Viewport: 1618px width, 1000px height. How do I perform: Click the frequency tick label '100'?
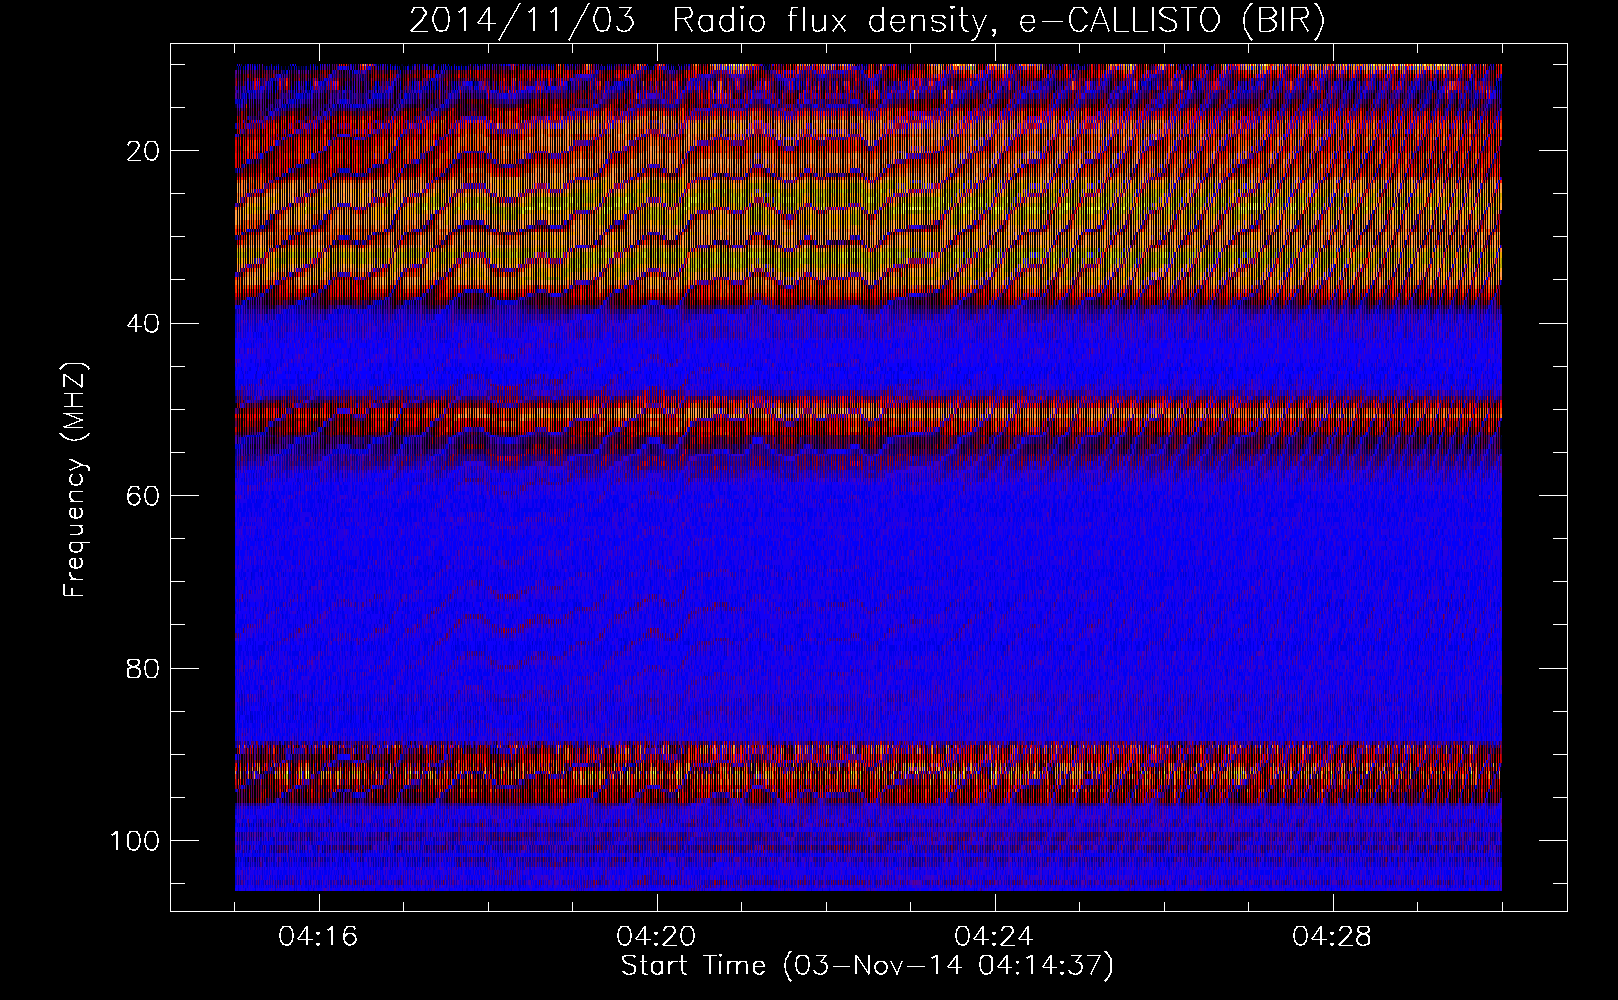pos(137,840)
